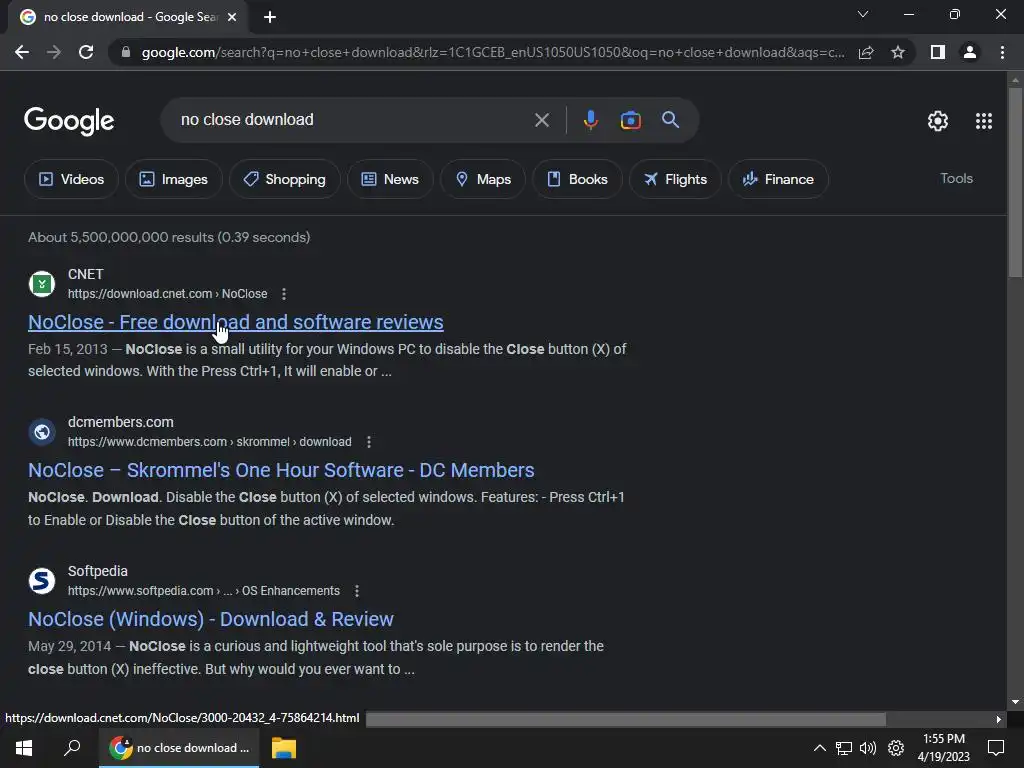Open Windows taskbar search
Image resolution: width=1024 pixels, height=768 pixels.
pos(72,748)
